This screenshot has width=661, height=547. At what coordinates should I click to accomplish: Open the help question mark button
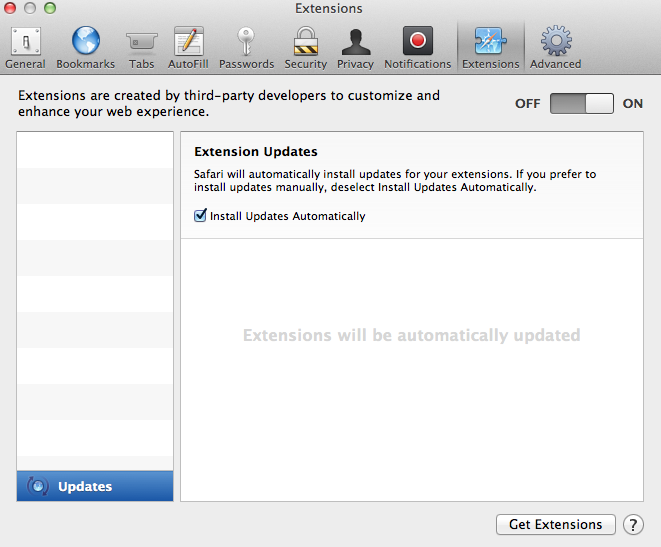click(x=633, y=525)
